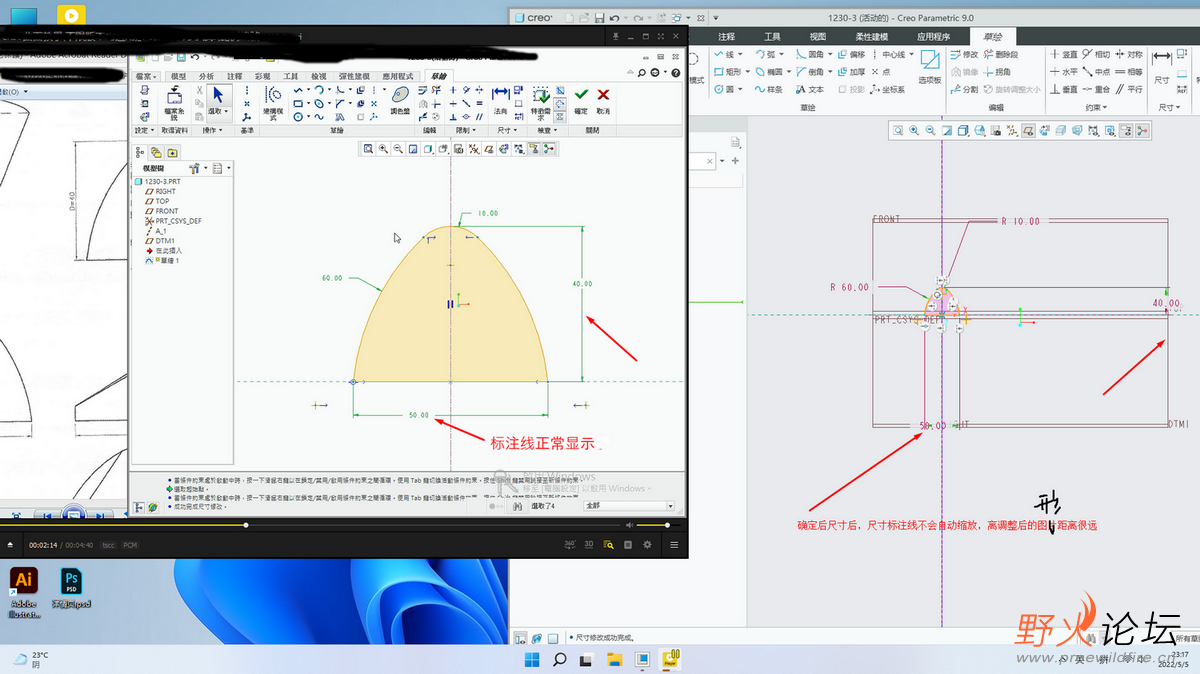Expand the 操作 group dropdown in the left window

coord(214,130)
